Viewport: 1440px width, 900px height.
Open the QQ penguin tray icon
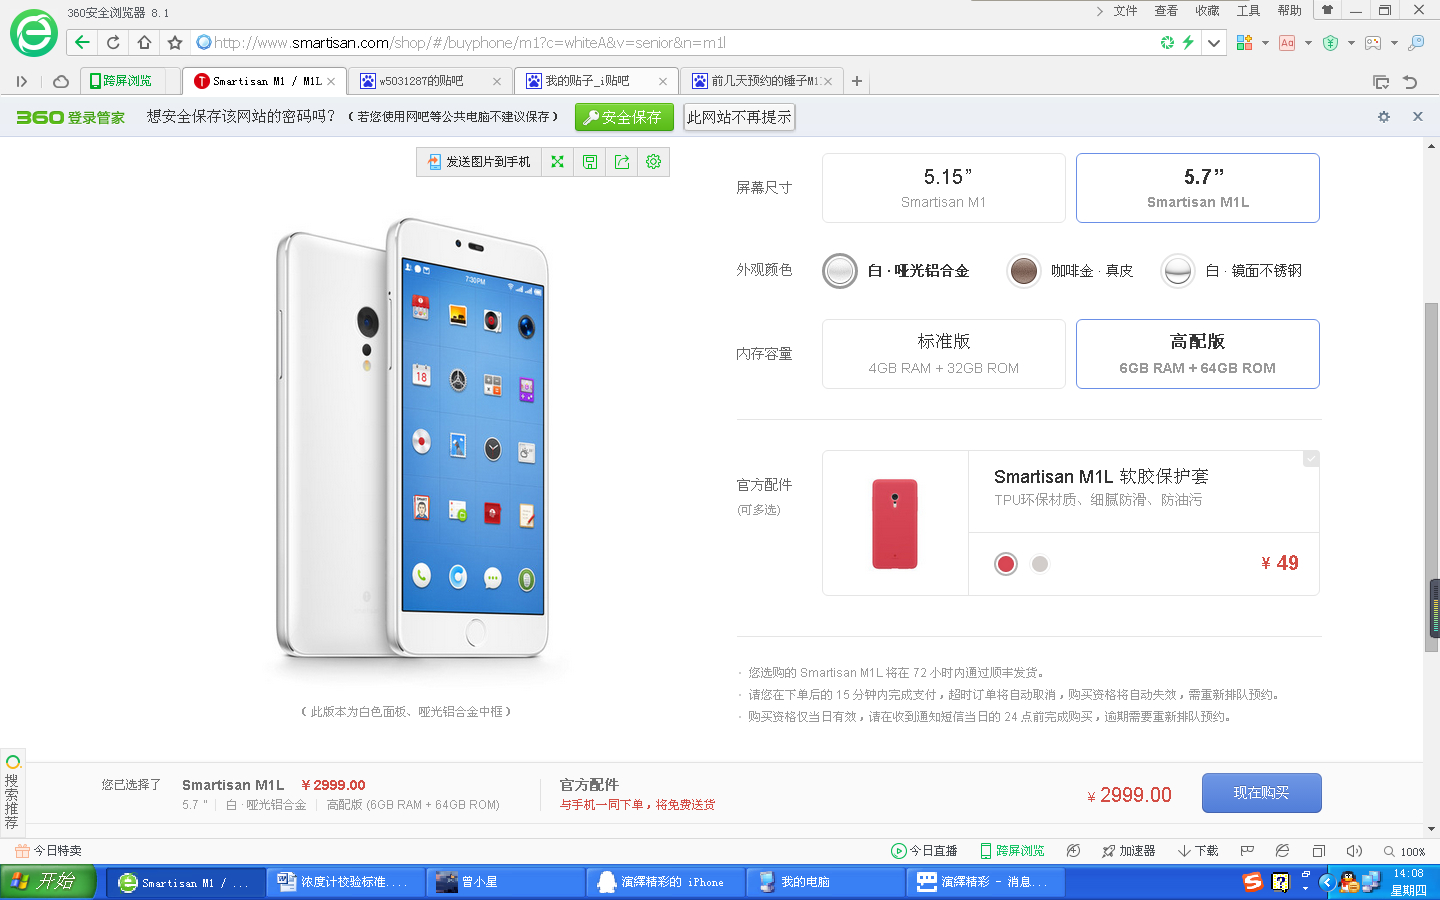(x=1349, y=881)
